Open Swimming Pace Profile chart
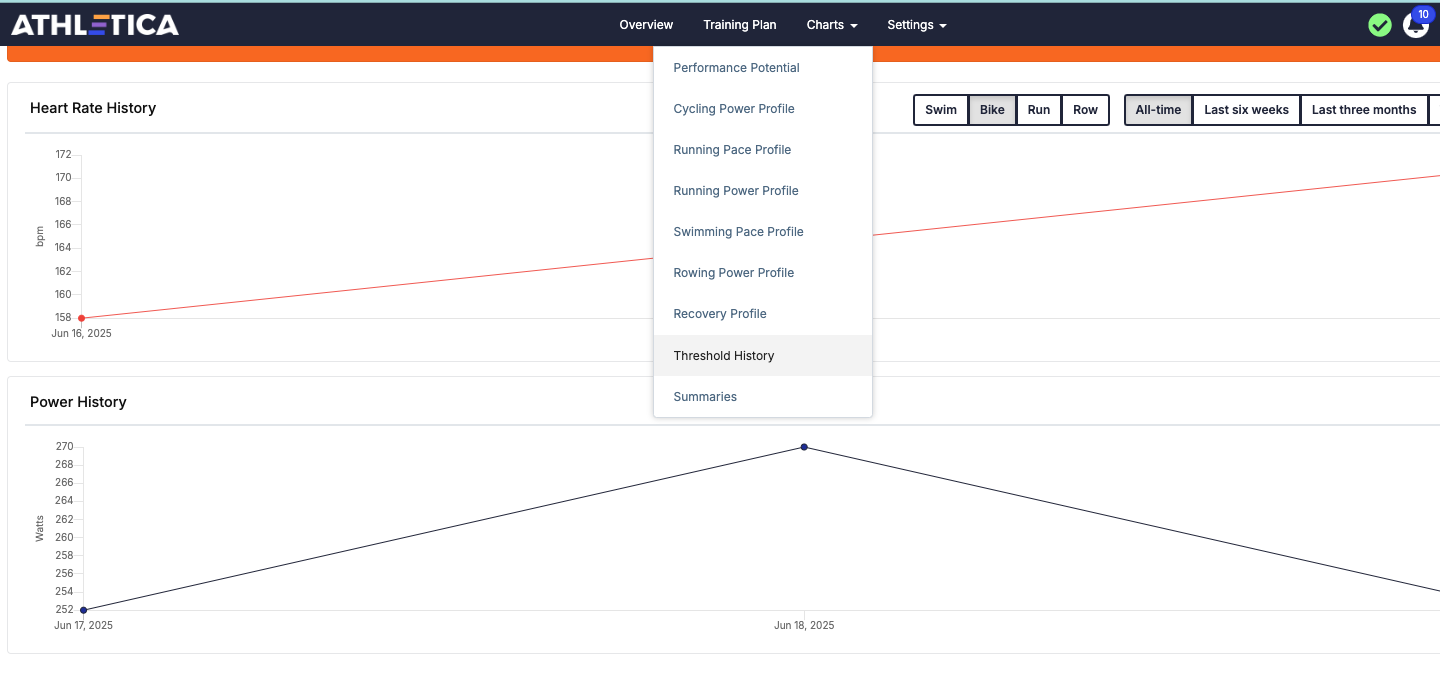 [763, 232]
